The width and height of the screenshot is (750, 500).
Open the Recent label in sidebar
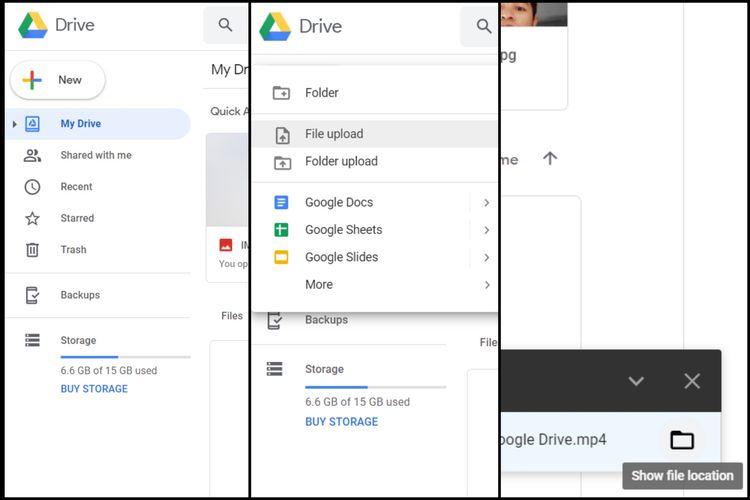pos(76,187)
